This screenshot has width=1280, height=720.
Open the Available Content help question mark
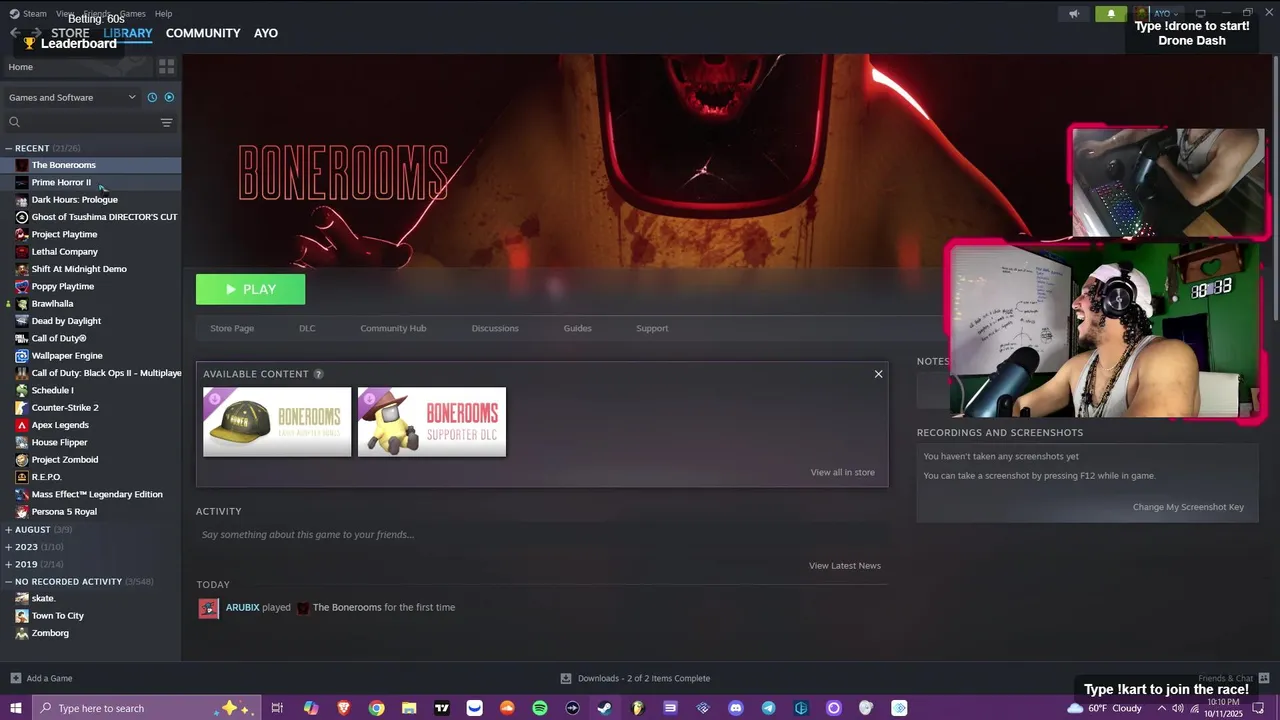(x=319, y=374)
